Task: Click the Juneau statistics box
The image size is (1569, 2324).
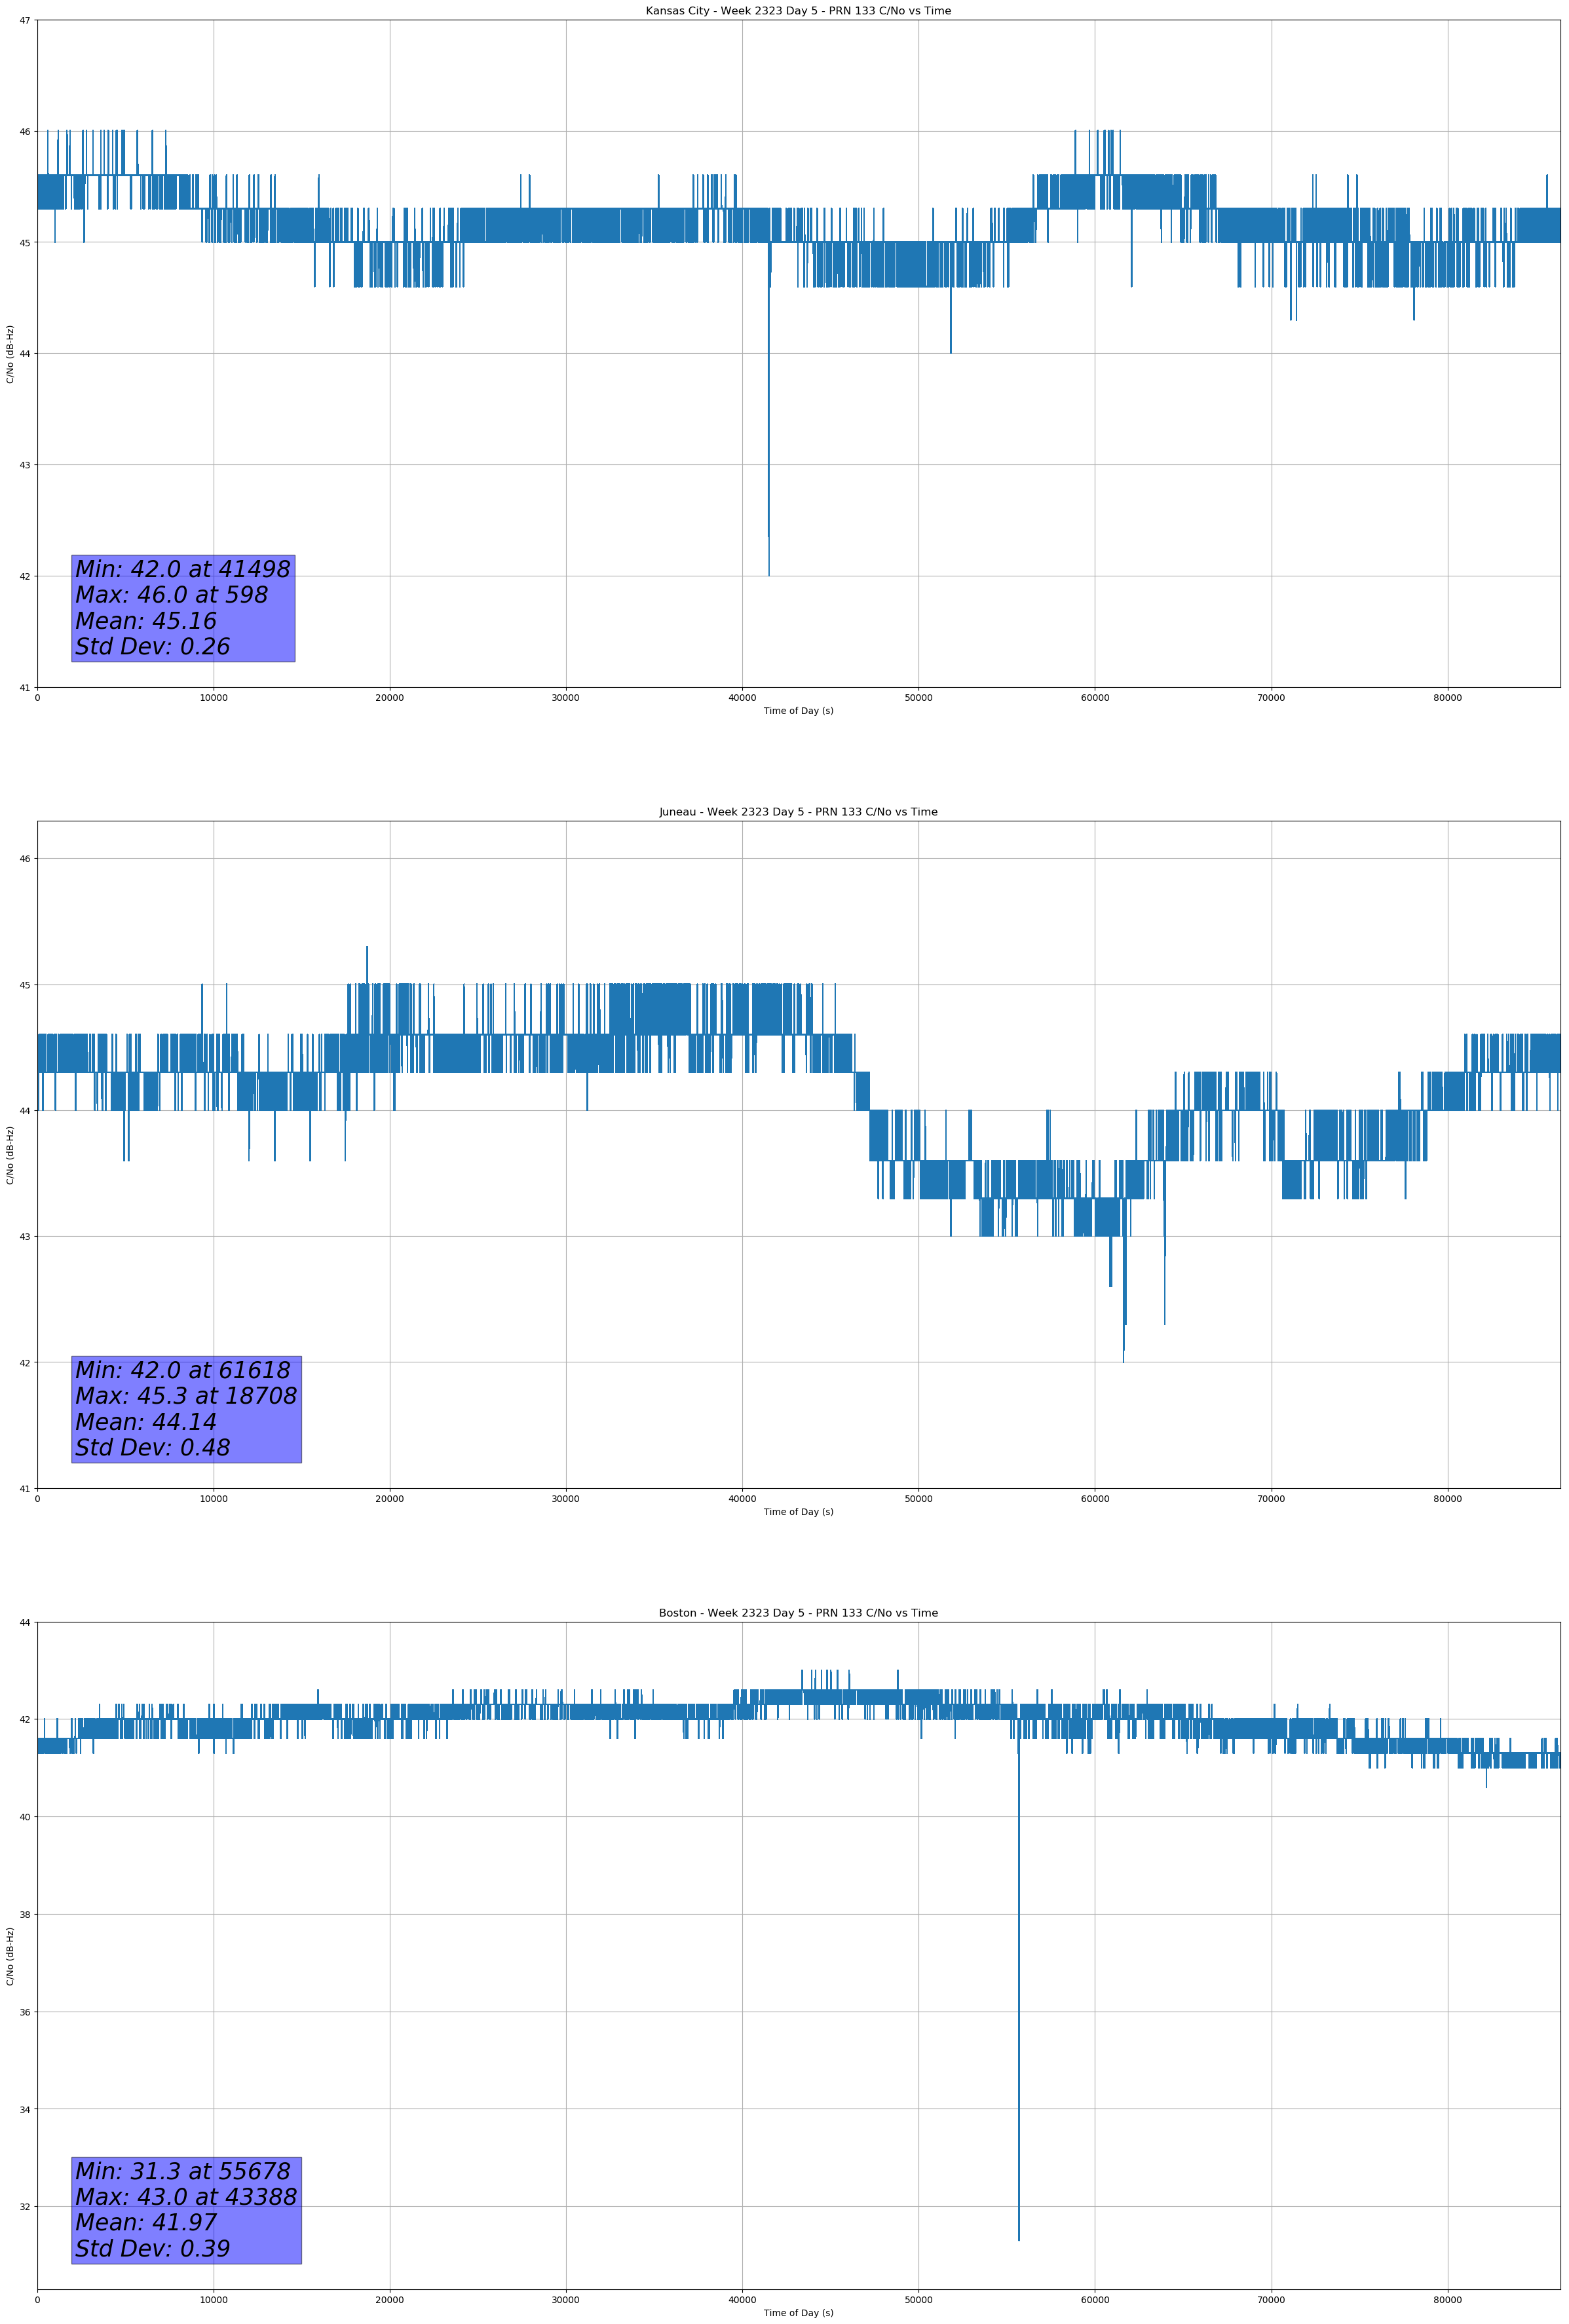Action: (186, 1409)
